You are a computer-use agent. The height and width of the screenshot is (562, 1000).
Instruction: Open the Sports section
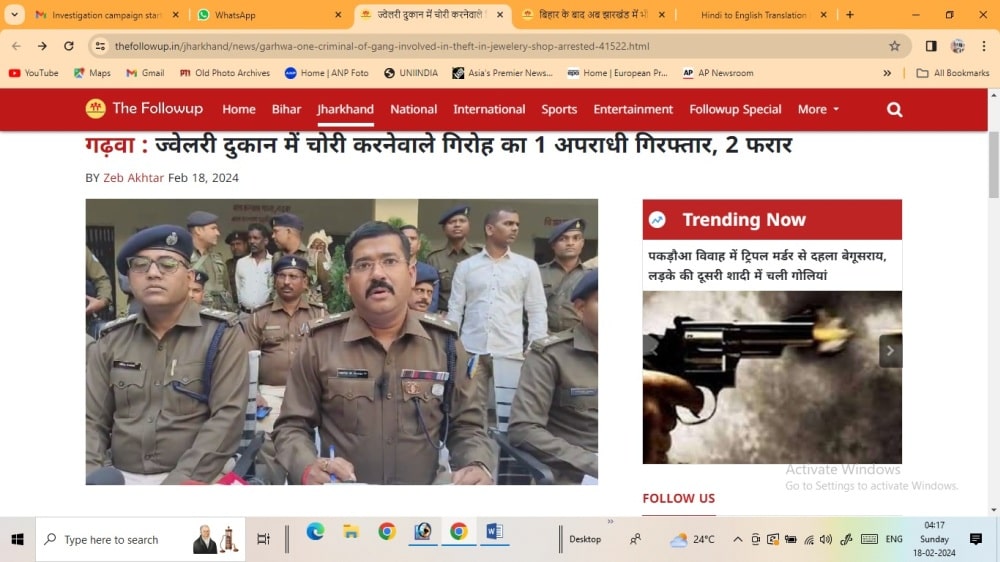tap(559, 109)
